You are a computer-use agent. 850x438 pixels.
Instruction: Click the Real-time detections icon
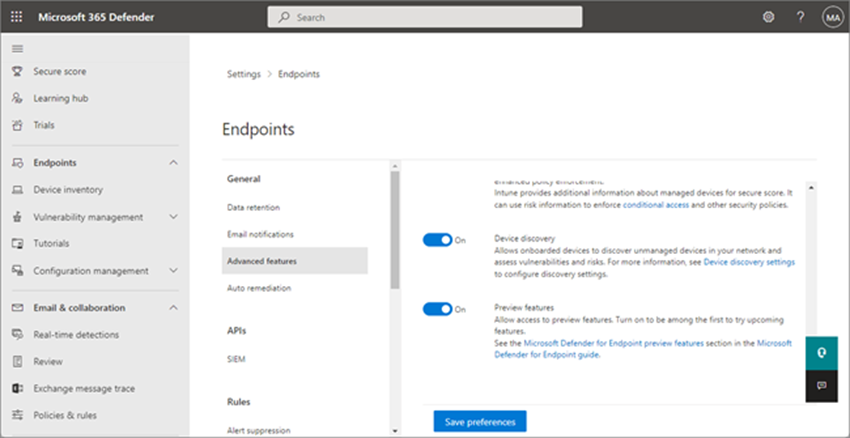pyautogui.click(x=17, y=334)
